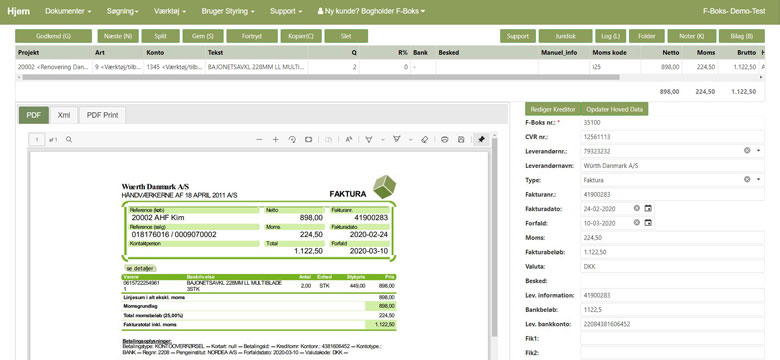Go to next with Næste (N) button
This screenshot has width=780, height=360.
click(118, 36)
